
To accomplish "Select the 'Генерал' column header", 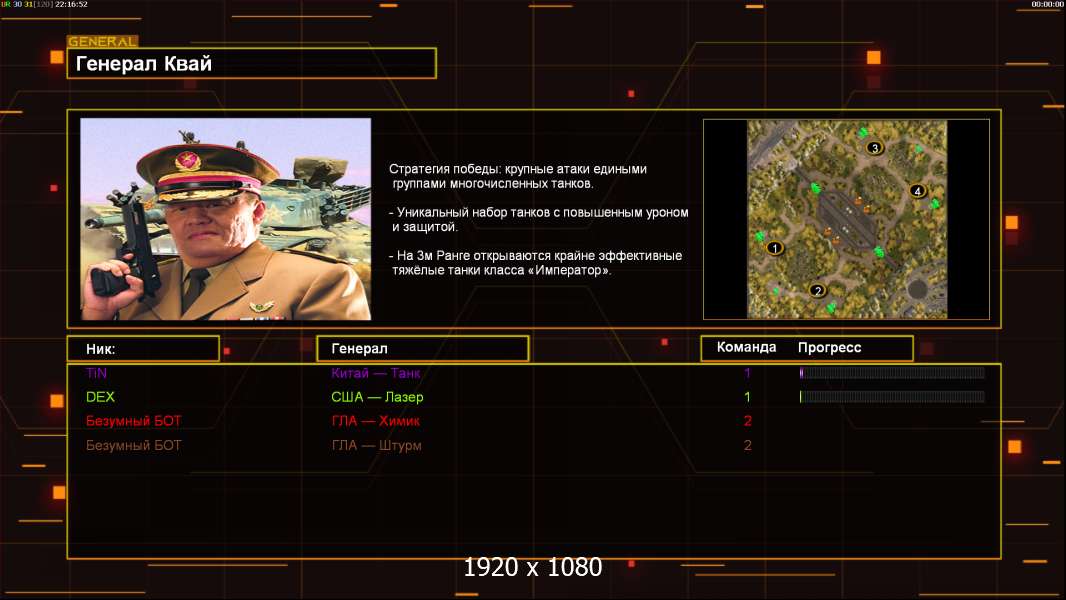I will click(x=422, y=348).
